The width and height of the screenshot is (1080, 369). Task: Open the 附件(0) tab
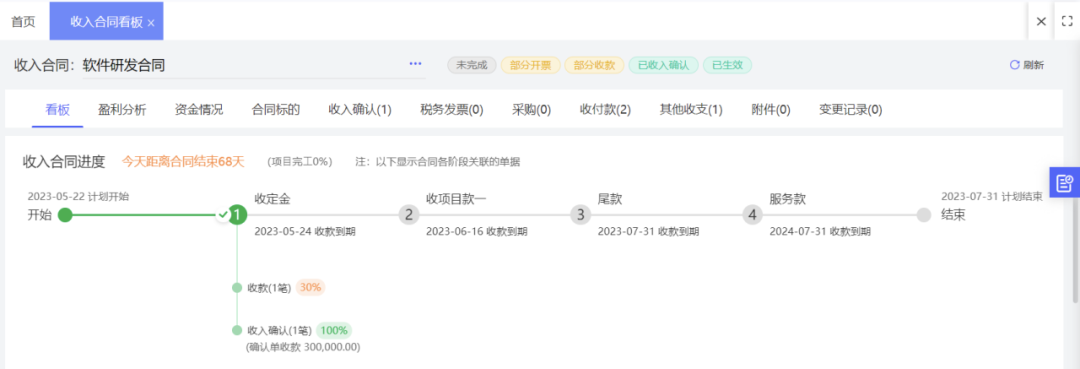(x=771, y=110)
